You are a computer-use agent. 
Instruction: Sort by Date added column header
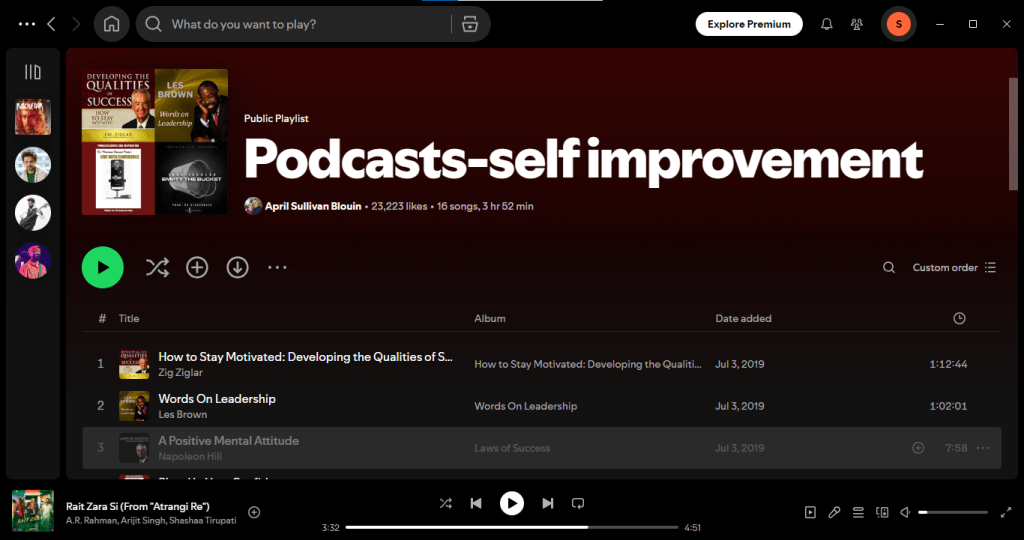click(x=743, y=319)
